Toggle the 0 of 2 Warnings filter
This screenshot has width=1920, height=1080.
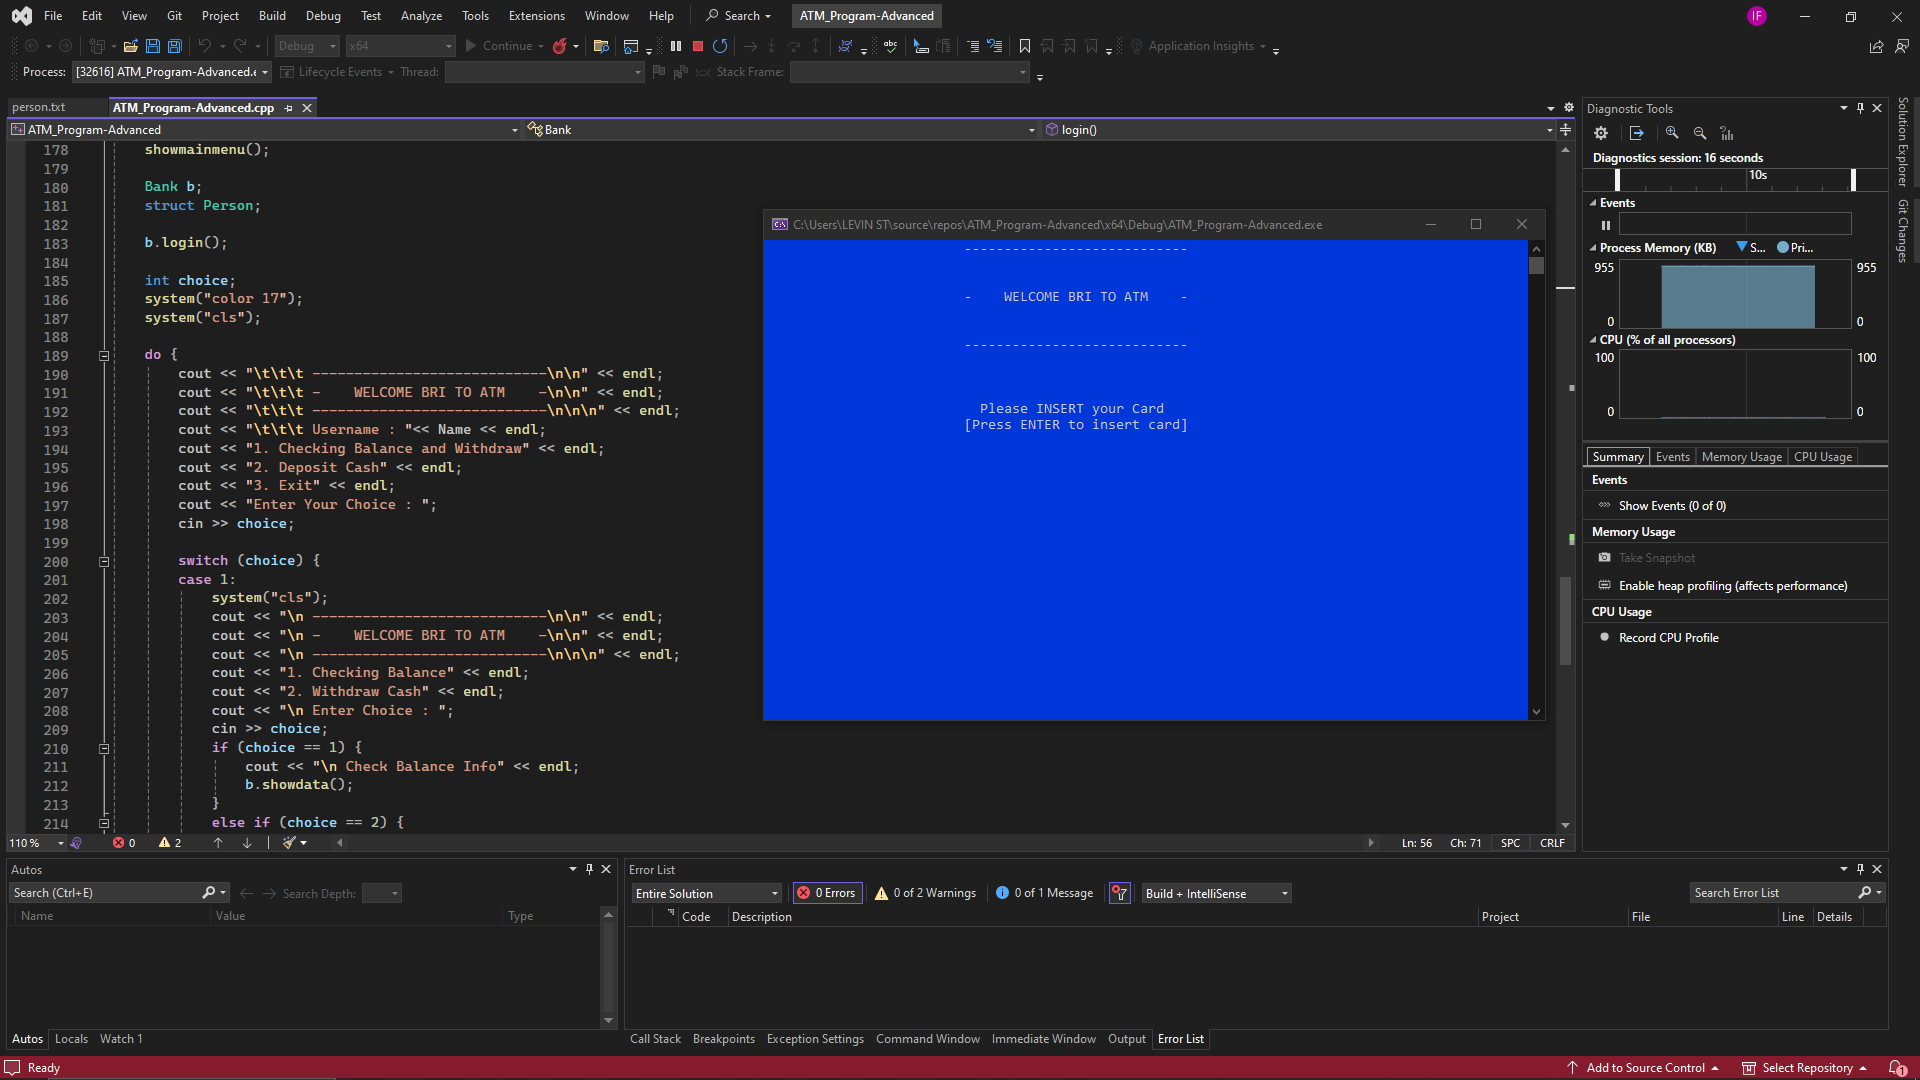(926, 893)
